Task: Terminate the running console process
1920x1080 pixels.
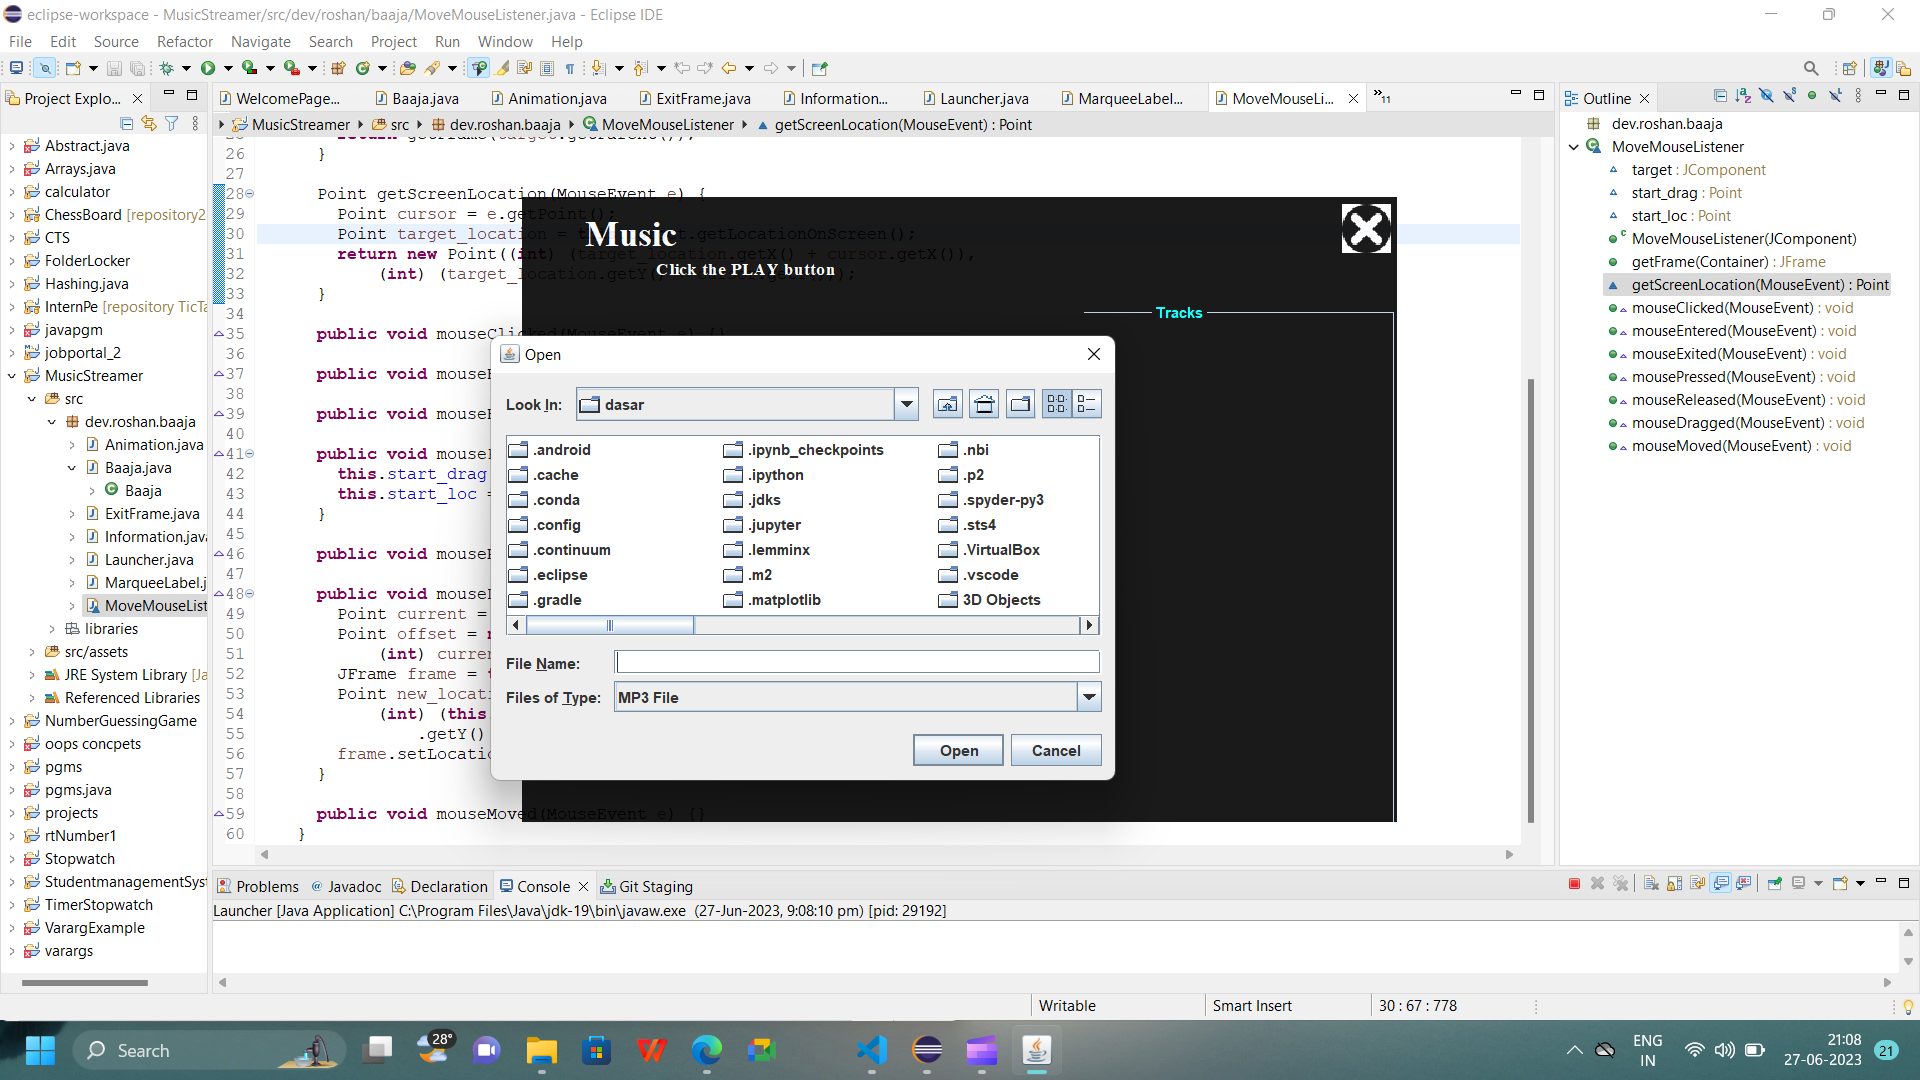Action: tap(1574, 884)
